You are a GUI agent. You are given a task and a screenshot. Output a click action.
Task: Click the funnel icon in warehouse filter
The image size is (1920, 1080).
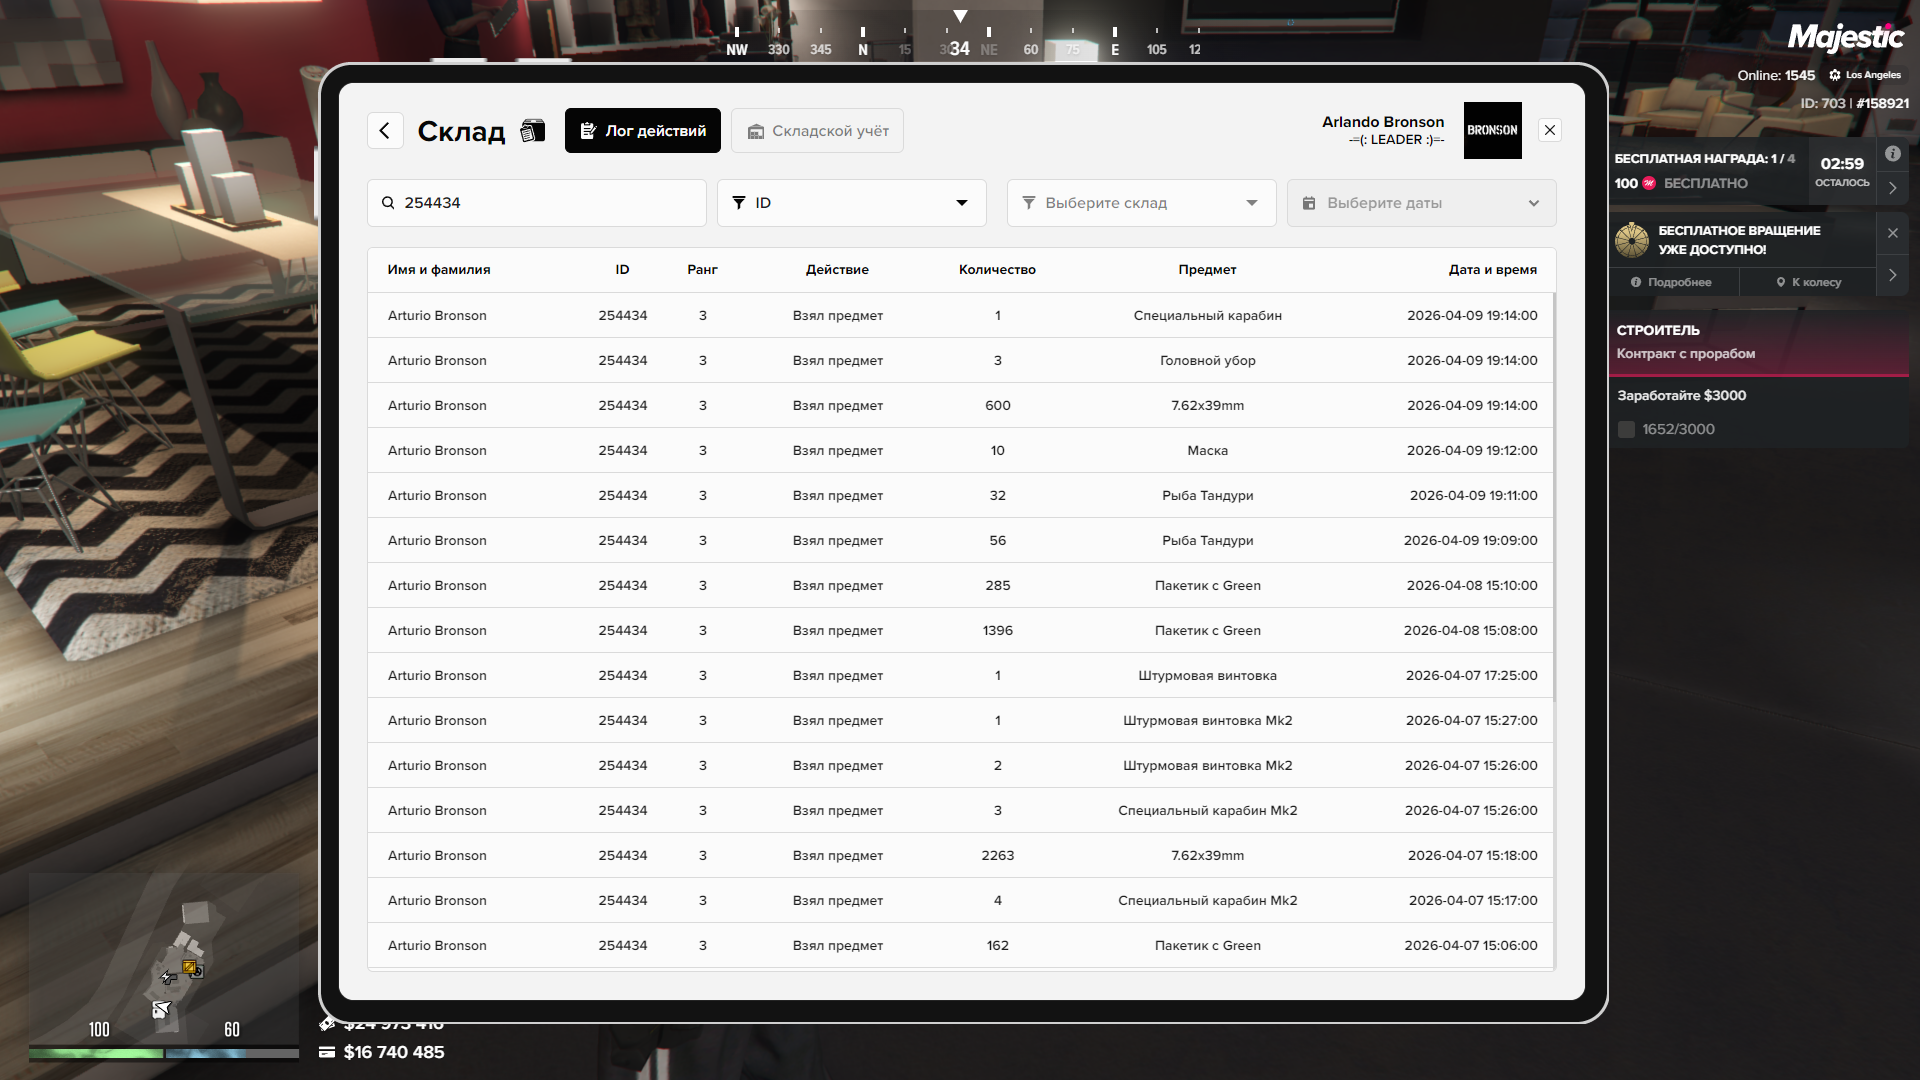[x=1028, y=203]
